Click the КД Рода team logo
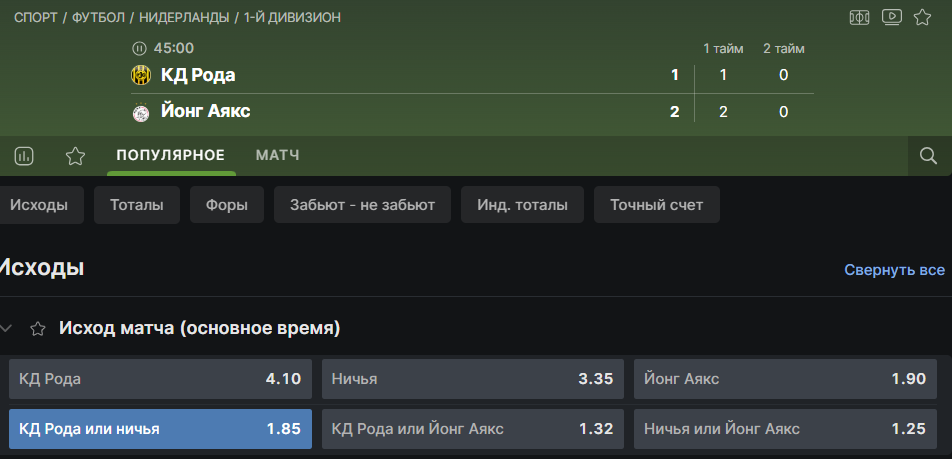 tap(140, 75)
